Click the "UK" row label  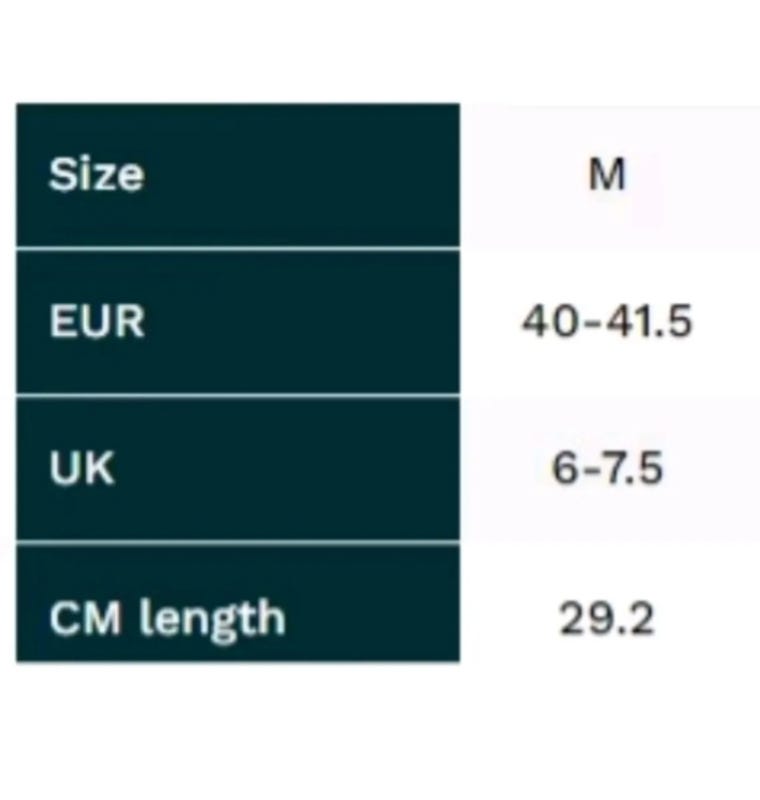(x=82, y=468)
